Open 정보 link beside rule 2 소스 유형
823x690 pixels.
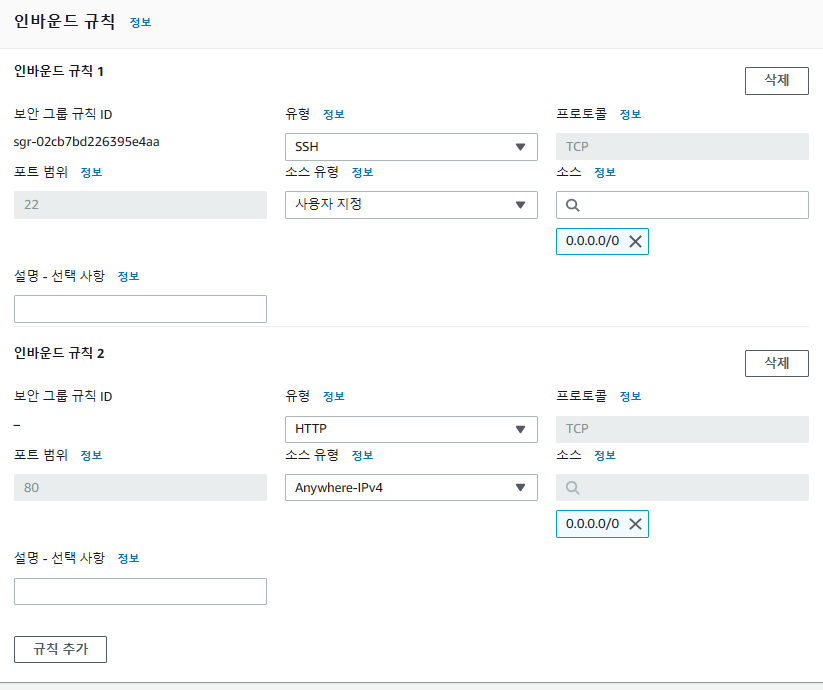(362, 455)
